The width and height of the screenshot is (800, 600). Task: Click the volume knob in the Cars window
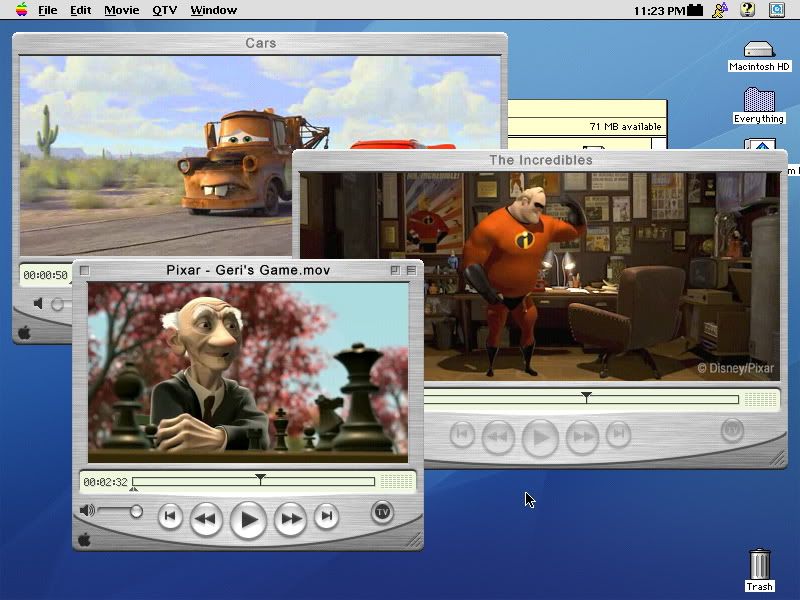coord(57,305)
